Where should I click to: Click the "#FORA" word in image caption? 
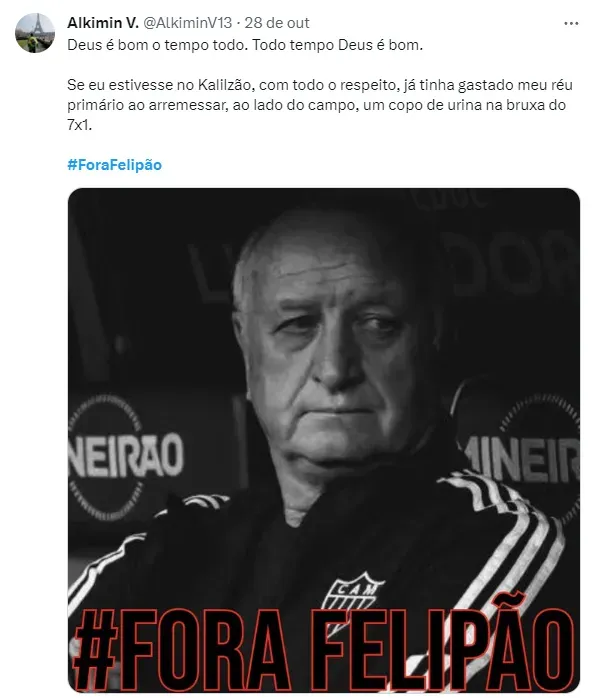pyautogui.click(x=182, y=648)
